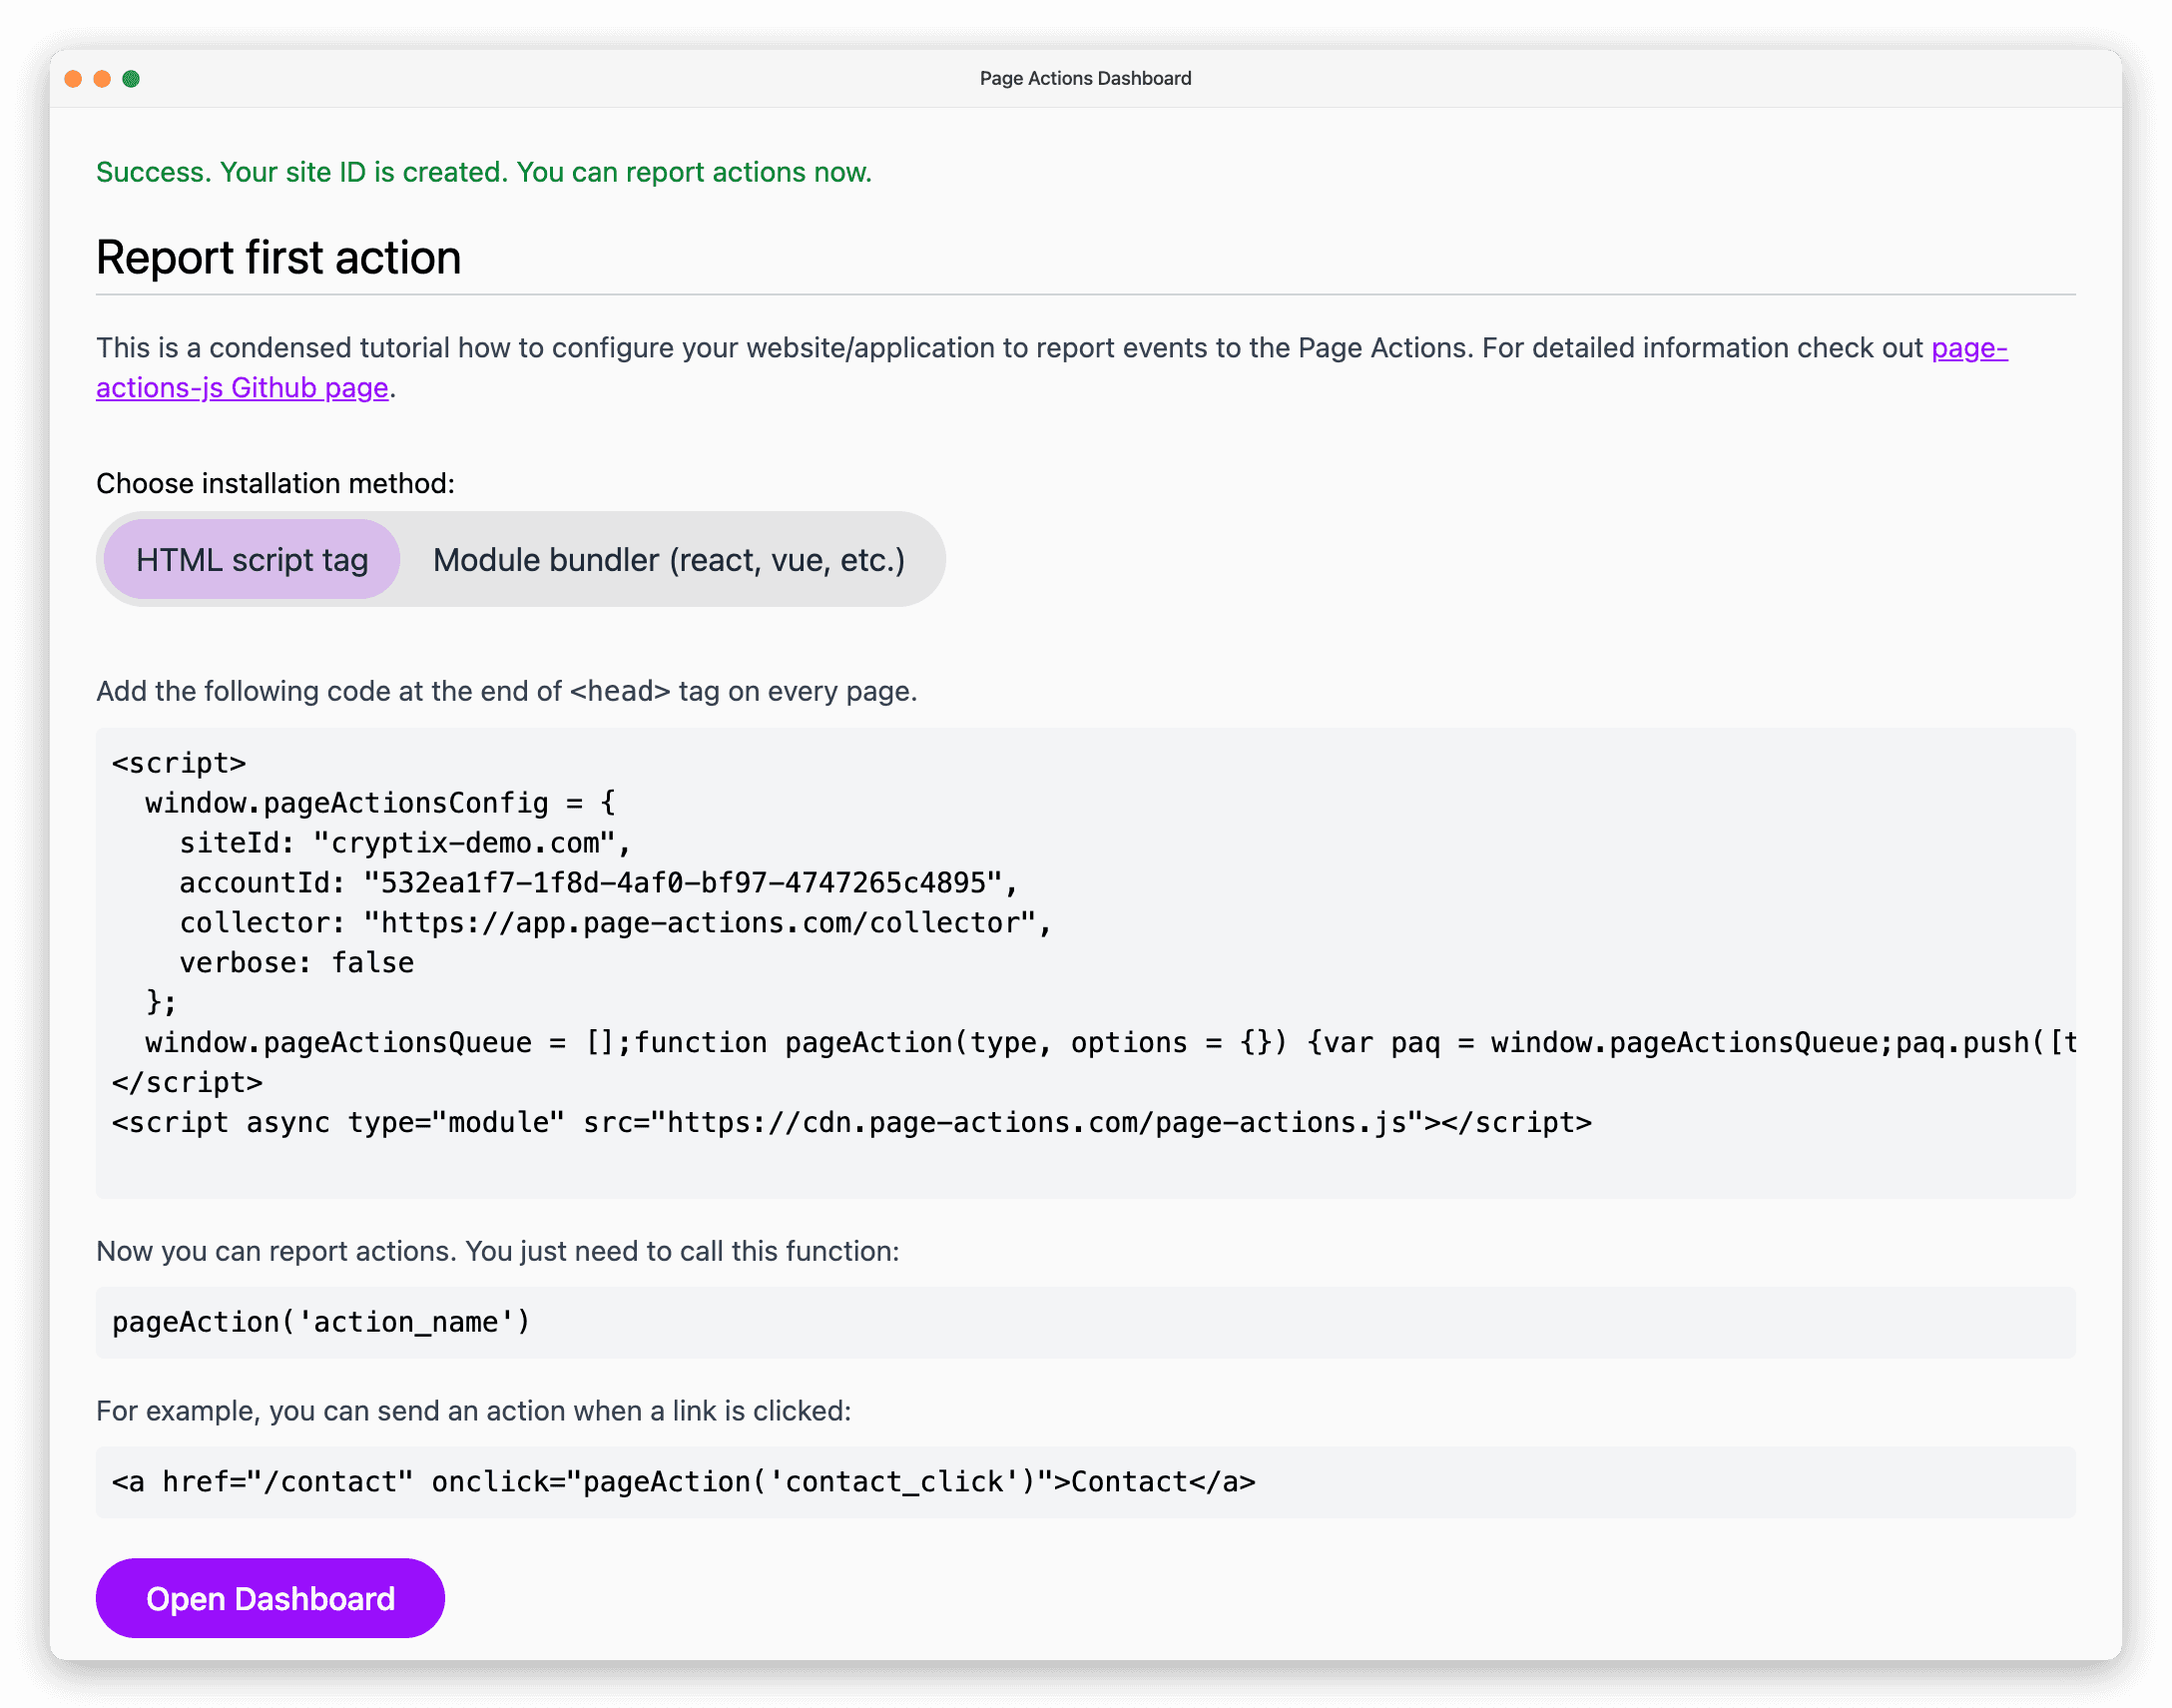
Task: Click the "Add the following code" instruction text
Action: (507, 691)
